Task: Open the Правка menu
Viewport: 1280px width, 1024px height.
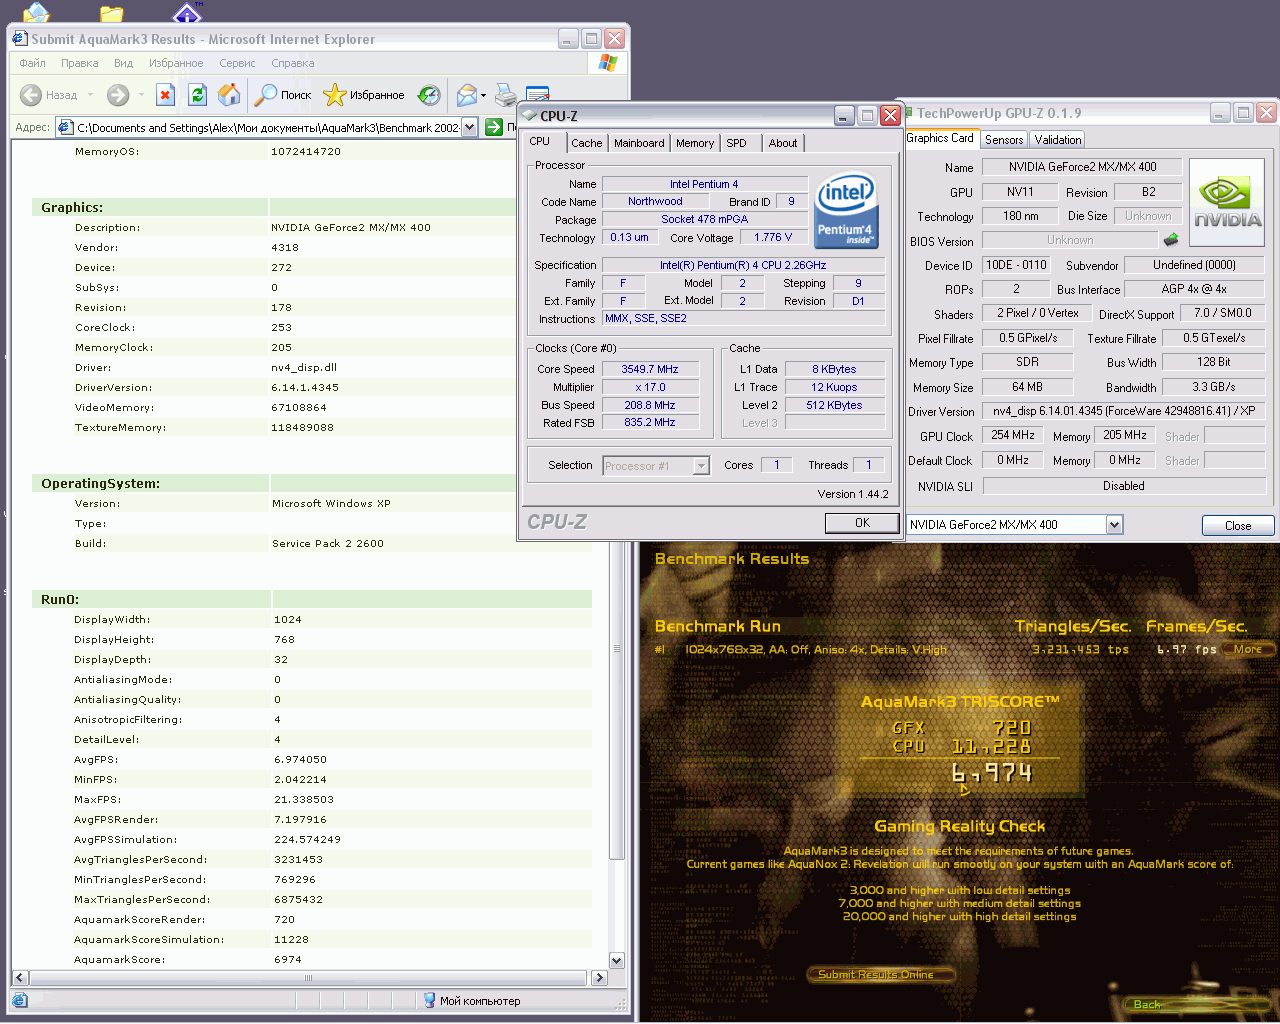Action: pyautogui.click(x=79, y=63)
